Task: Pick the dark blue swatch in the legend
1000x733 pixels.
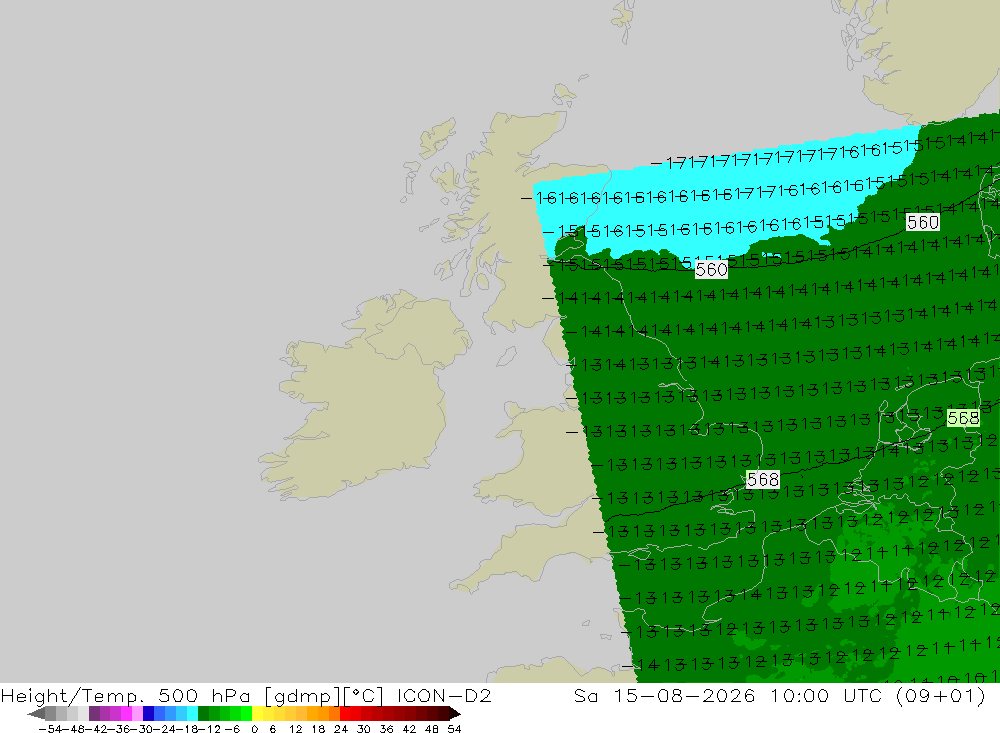Action: point(149,713)
